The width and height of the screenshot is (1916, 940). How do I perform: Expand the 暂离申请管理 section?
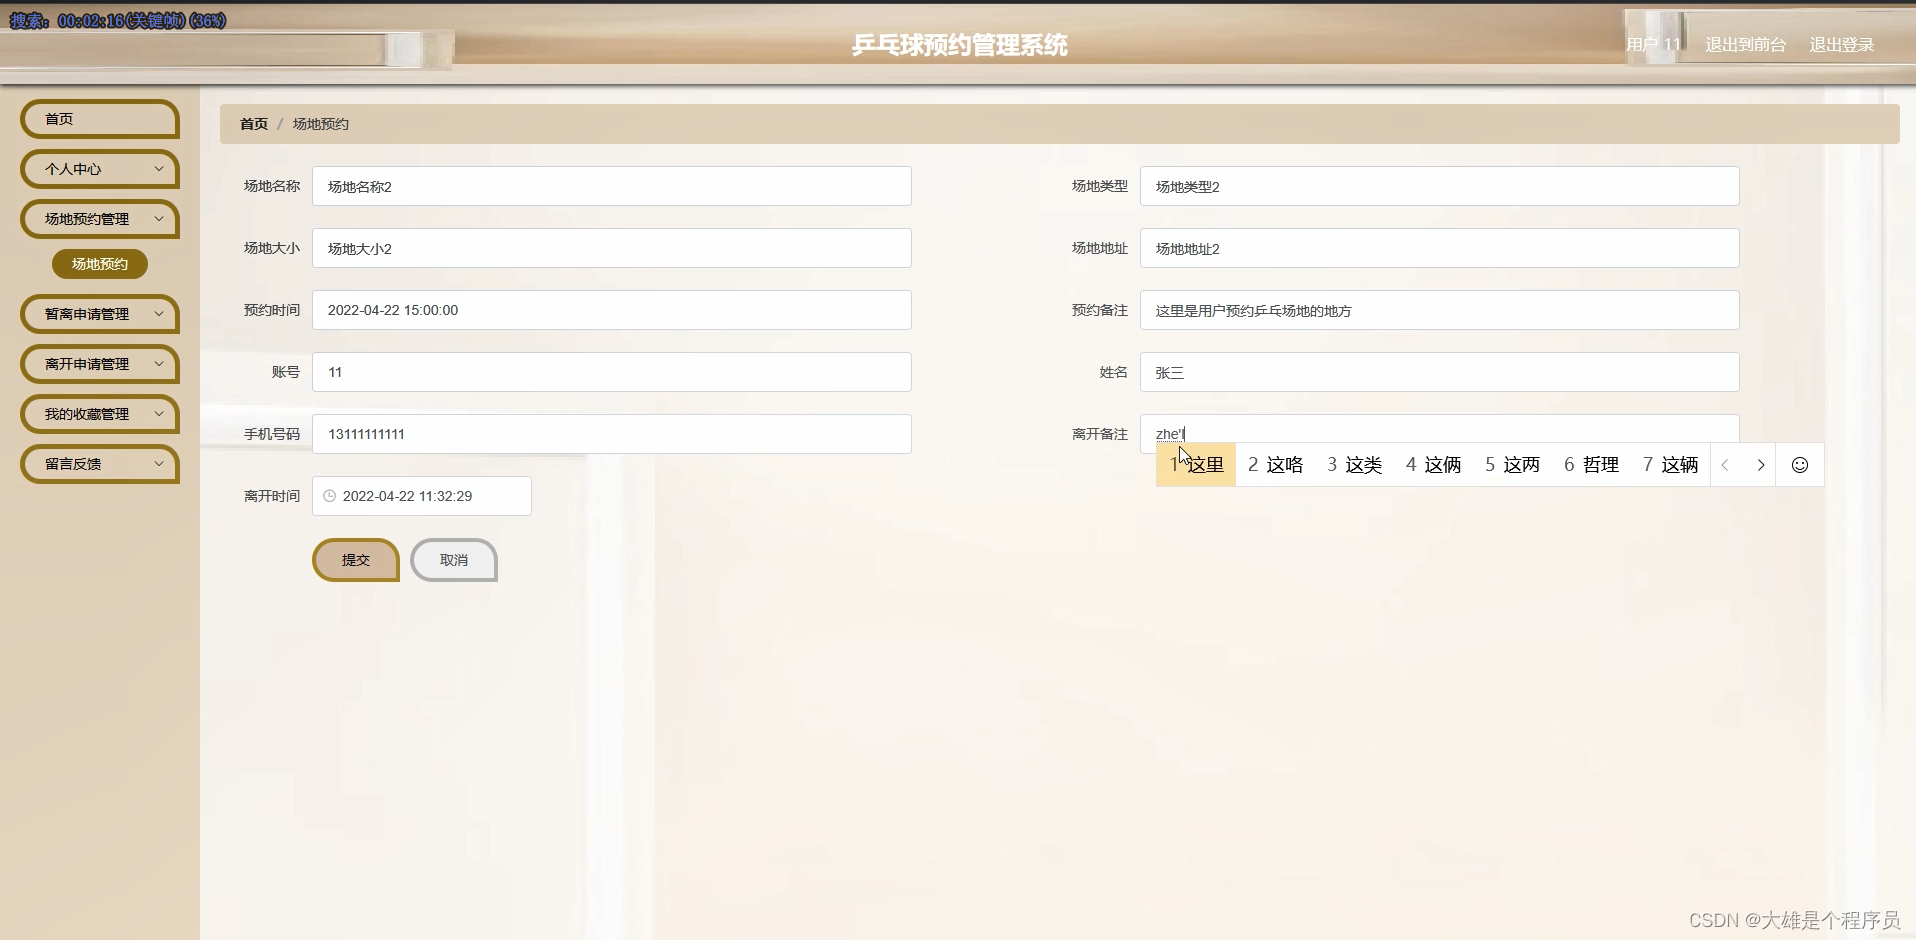coord(99,314)
